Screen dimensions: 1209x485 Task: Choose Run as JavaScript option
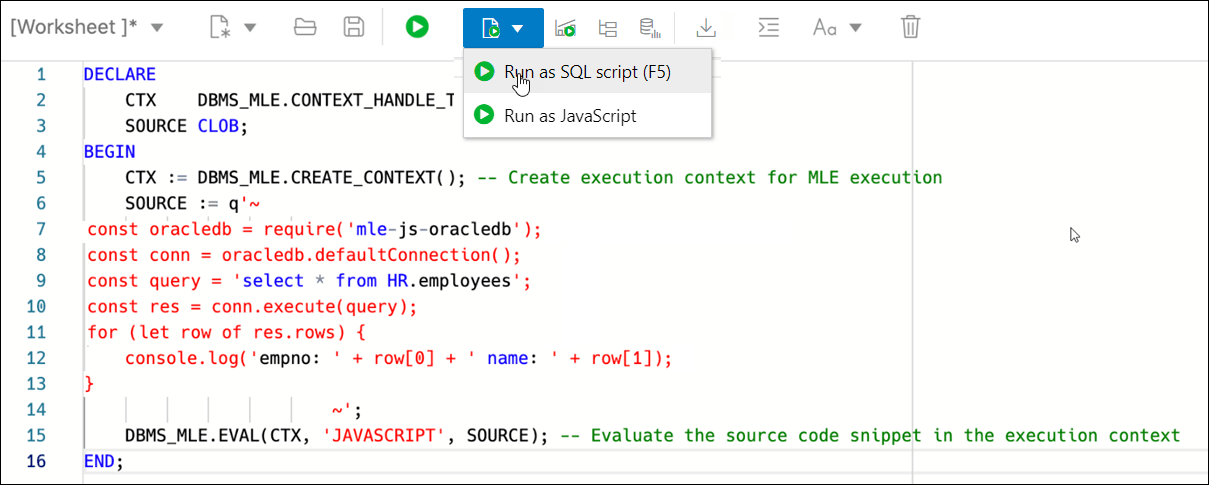570,115
